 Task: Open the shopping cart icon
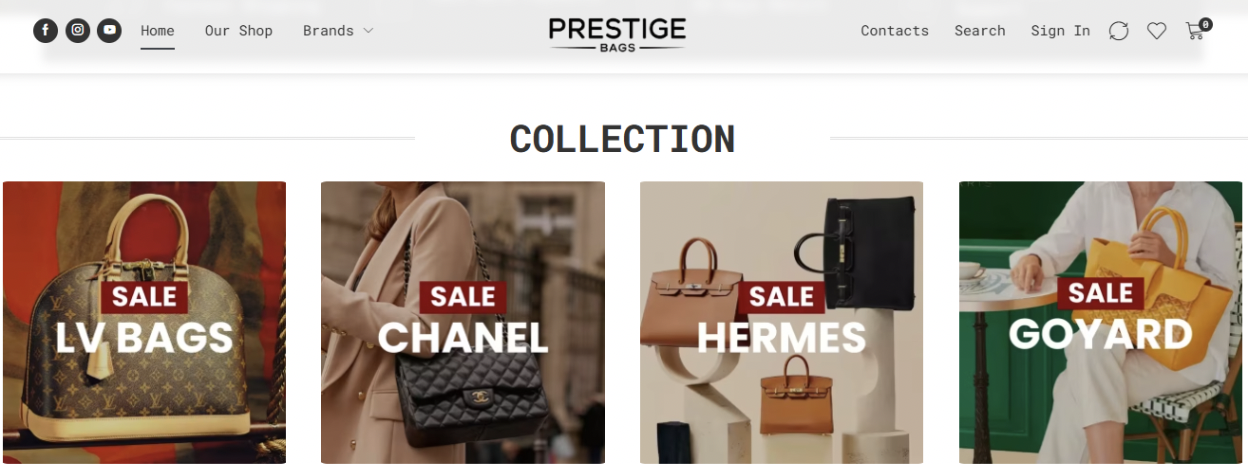coord(1194,31)
